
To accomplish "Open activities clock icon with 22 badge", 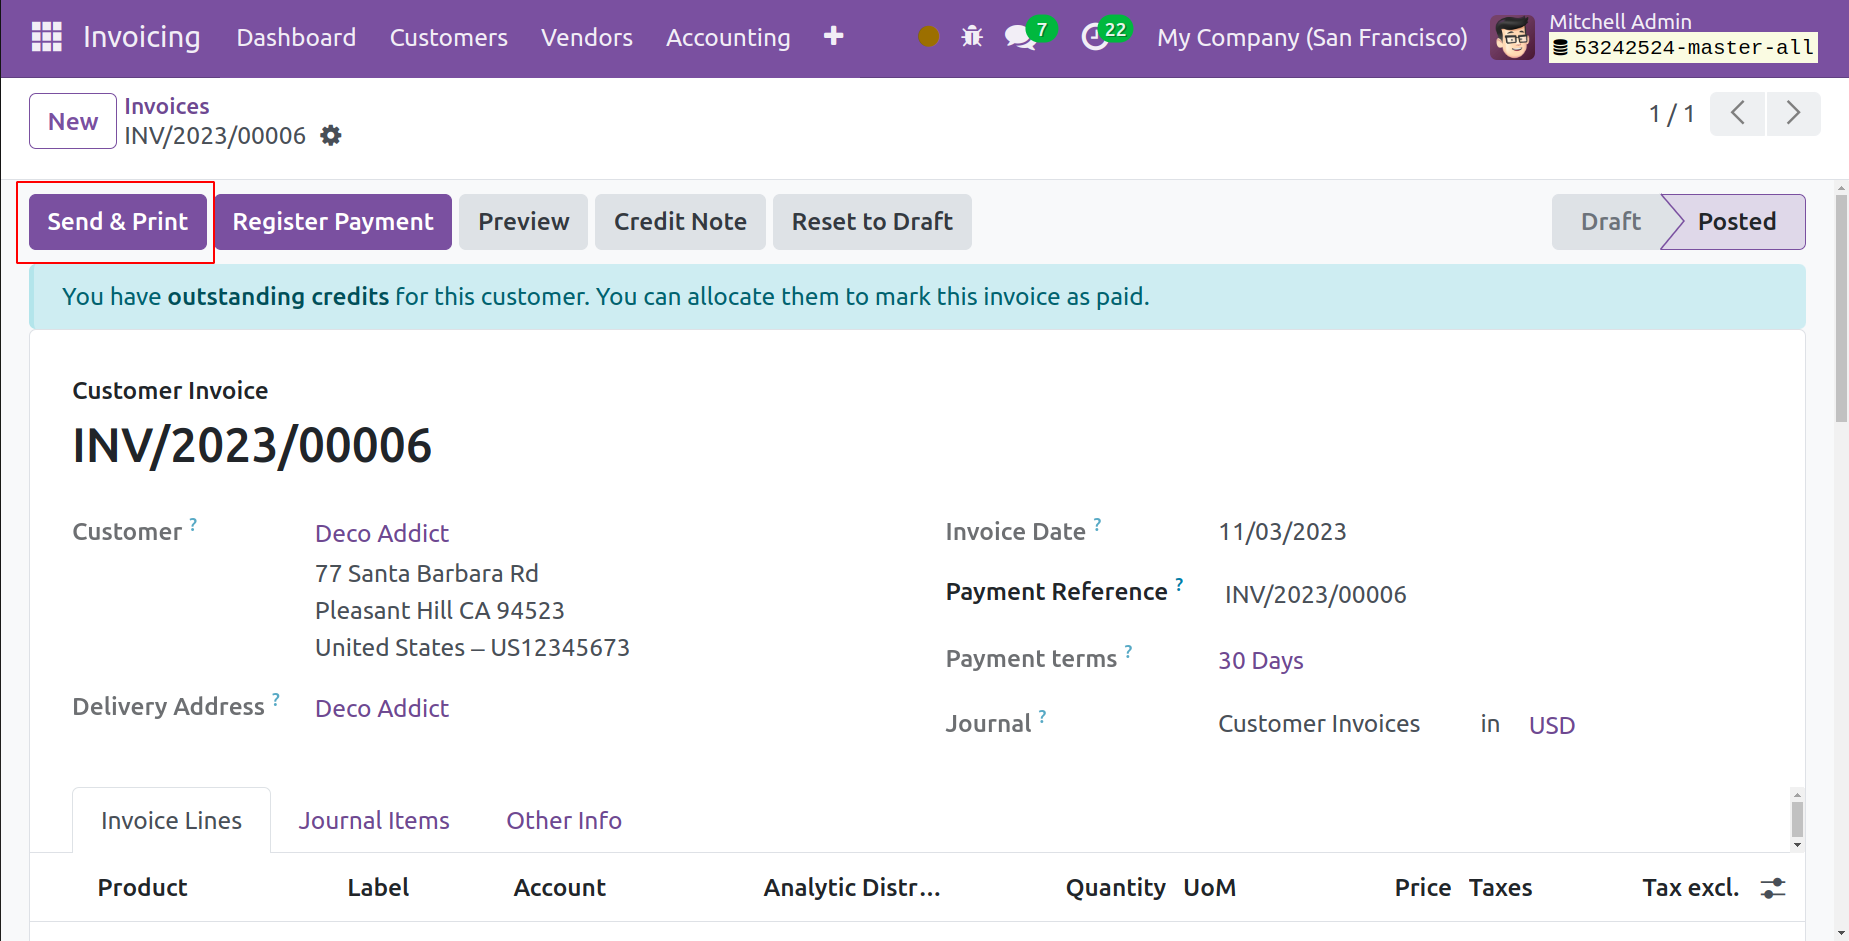I will pos(1105,35).
